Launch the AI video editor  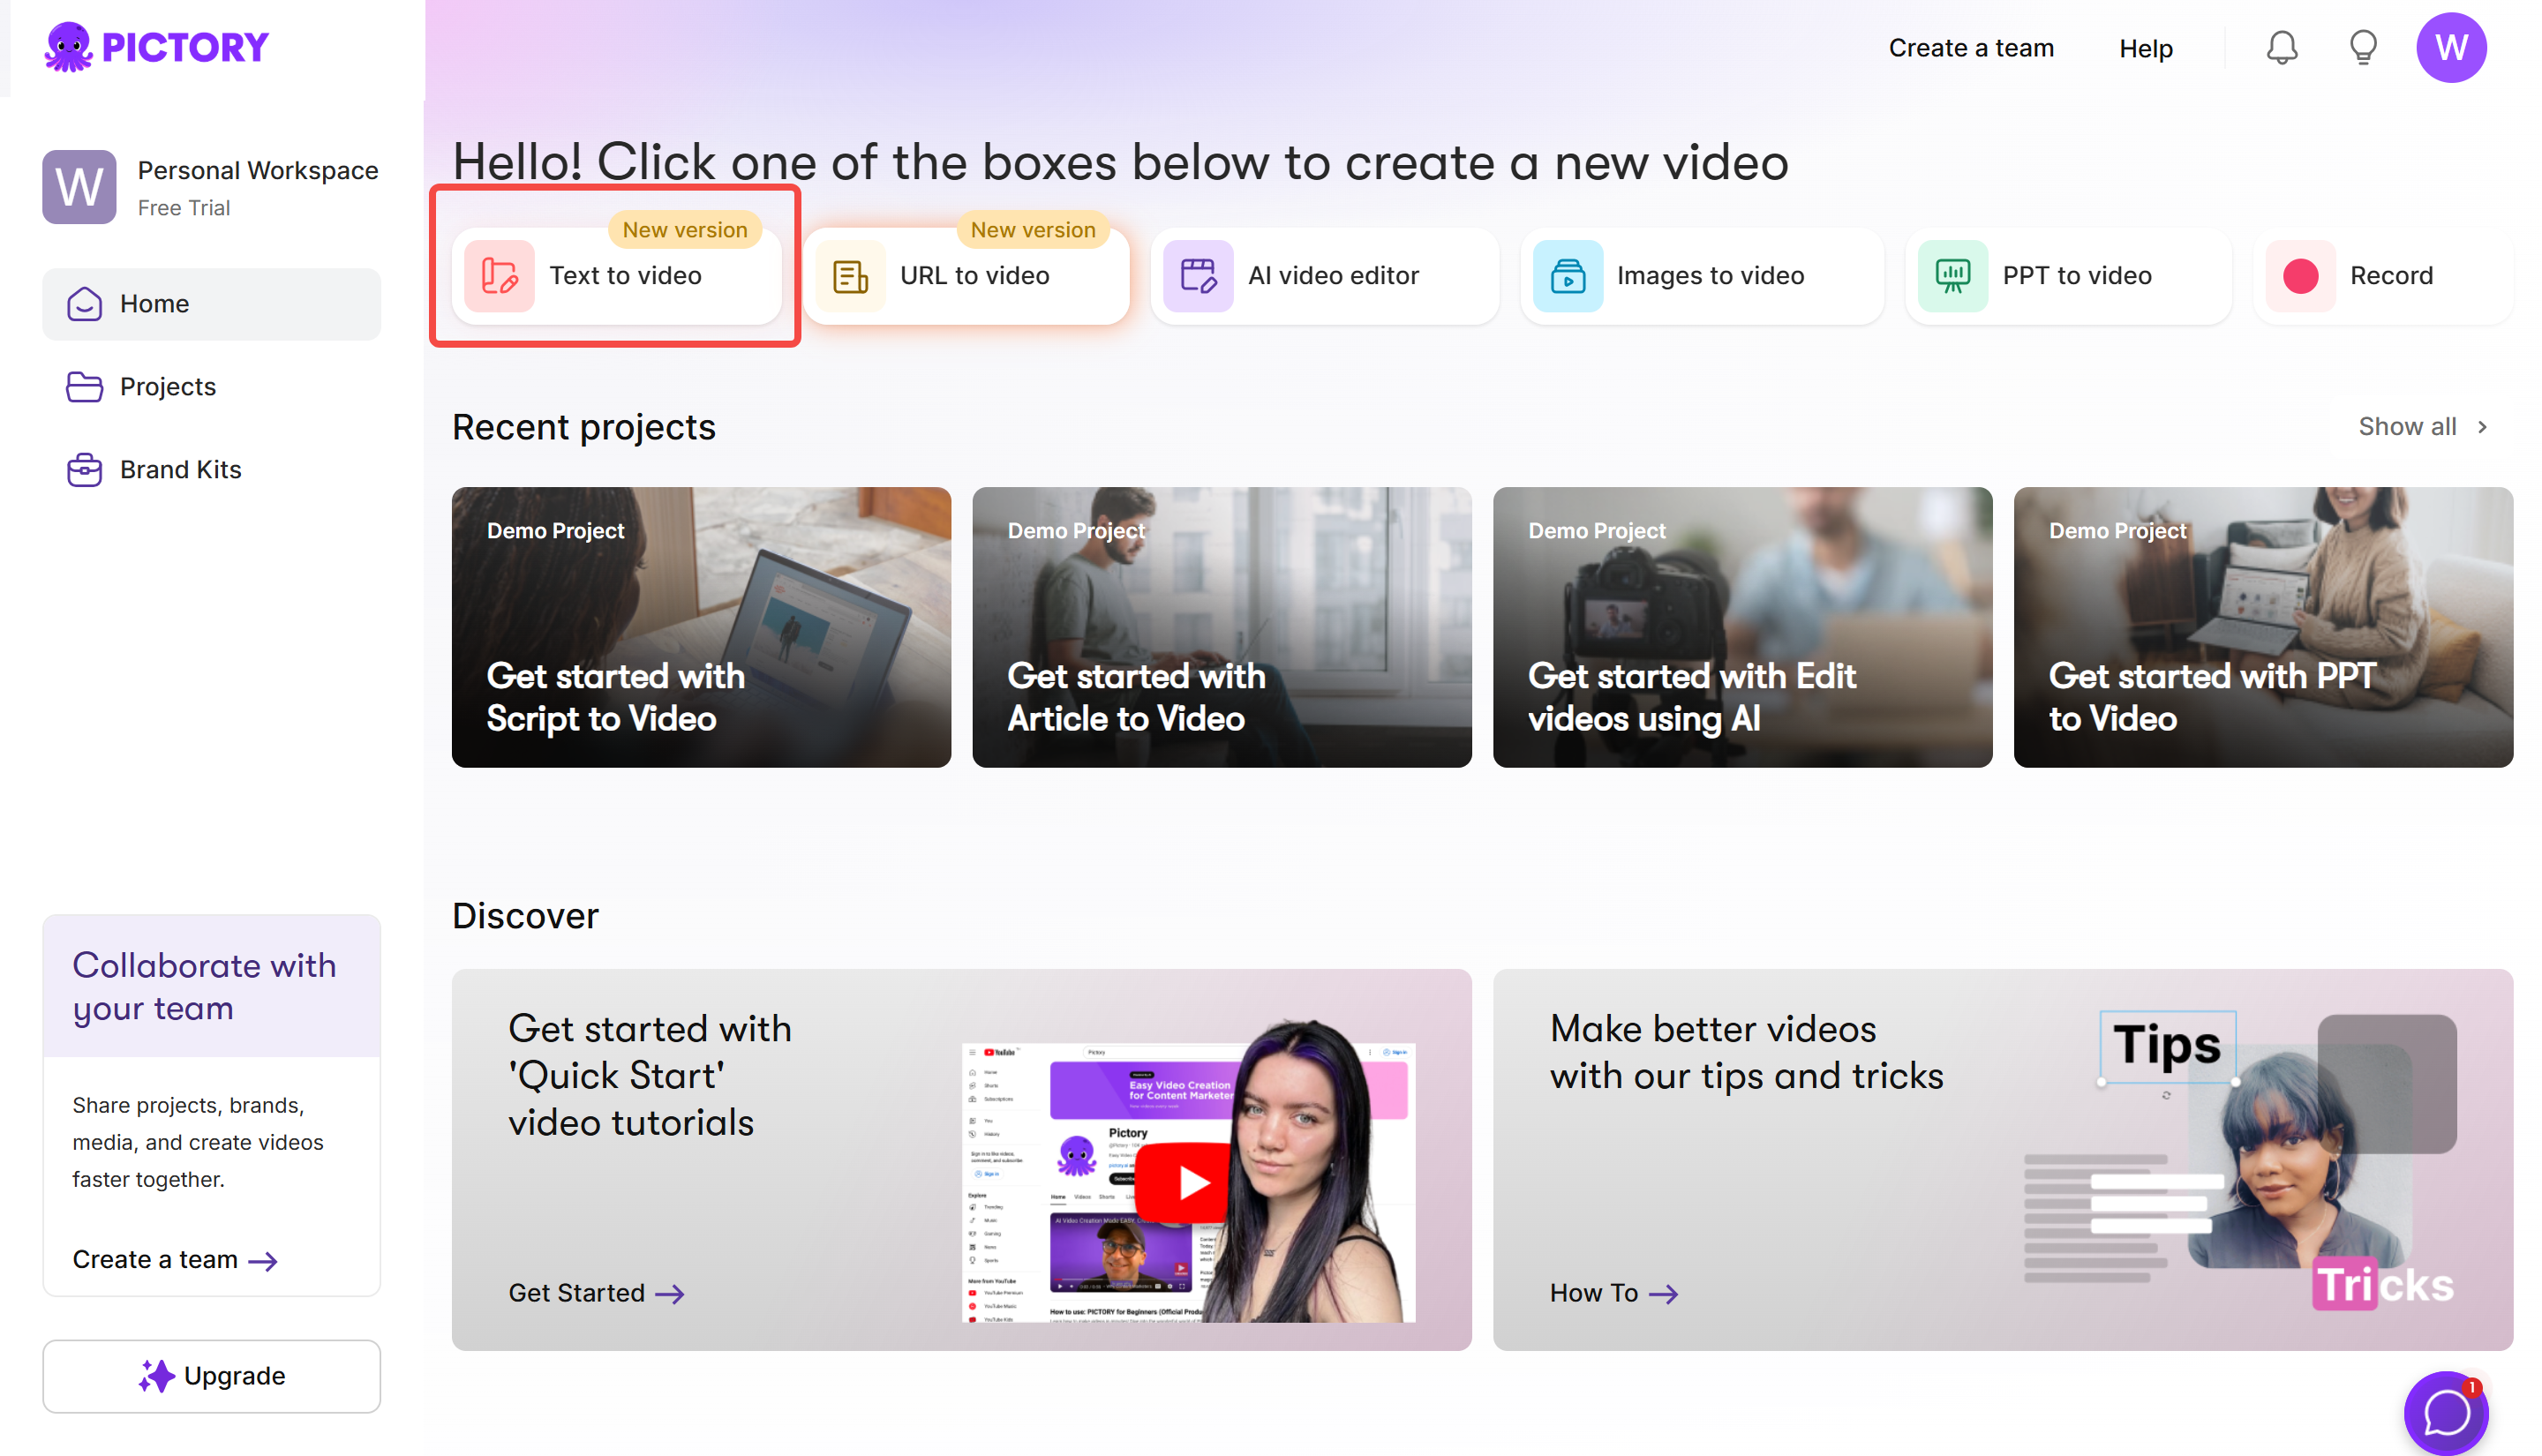coord(1324,276)
